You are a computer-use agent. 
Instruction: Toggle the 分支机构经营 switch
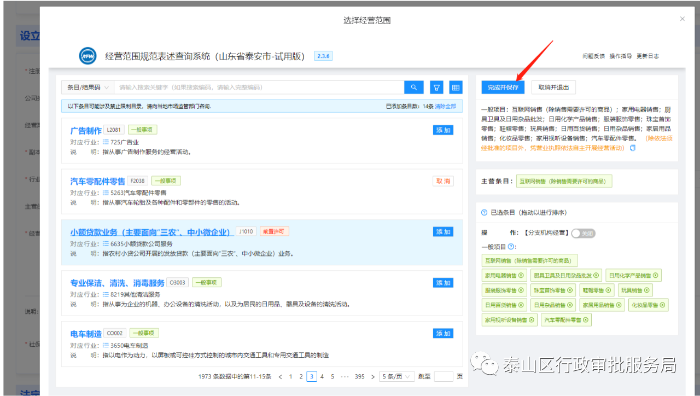(583, 233)
